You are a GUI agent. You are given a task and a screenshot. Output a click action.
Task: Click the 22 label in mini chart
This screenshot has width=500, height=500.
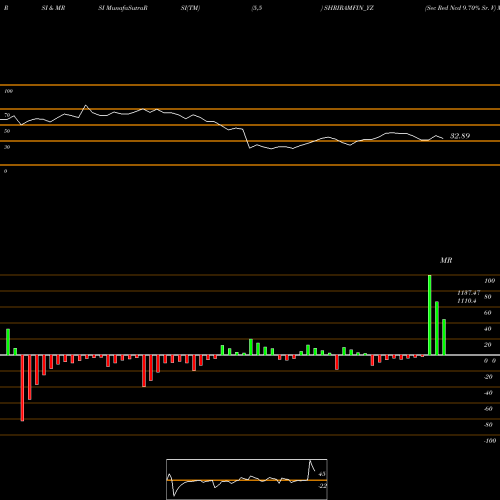click(x=323, y=486)
